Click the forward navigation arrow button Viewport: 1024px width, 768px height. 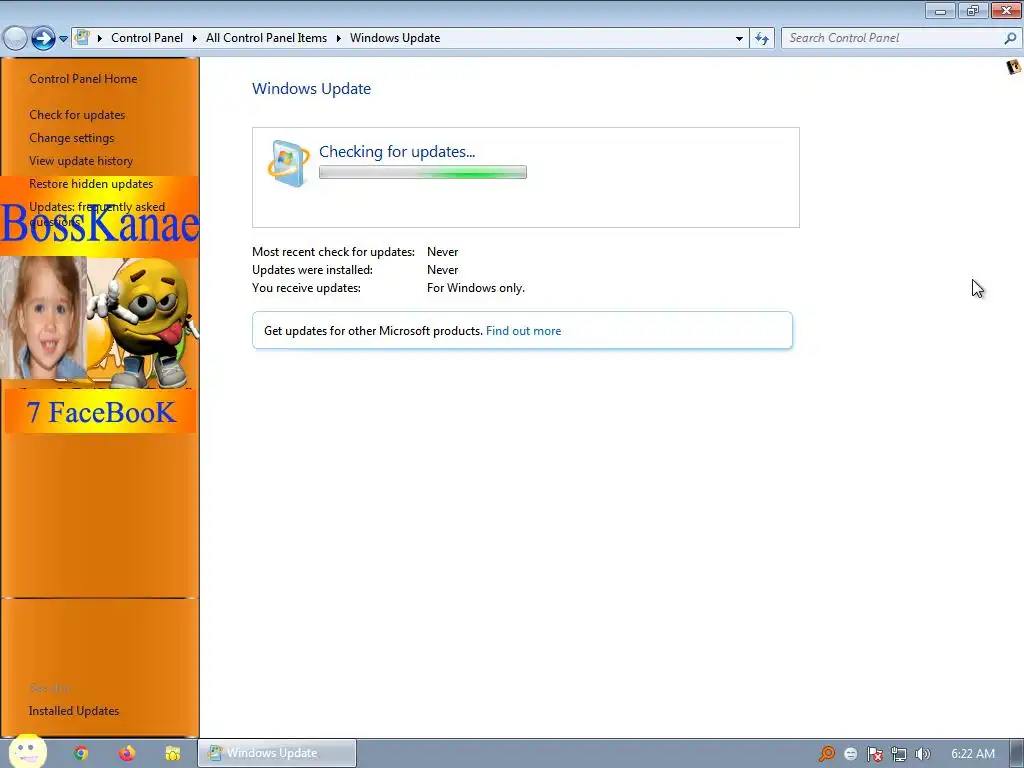(43, 39)
